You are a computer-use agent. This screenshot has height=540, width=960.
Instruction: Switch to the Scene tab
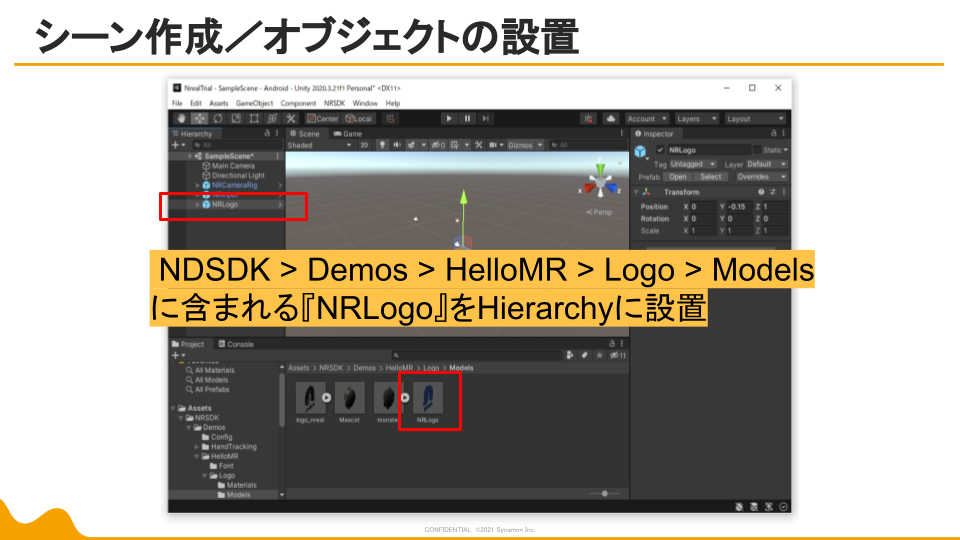pyautogui.click(x=305, y=133)
